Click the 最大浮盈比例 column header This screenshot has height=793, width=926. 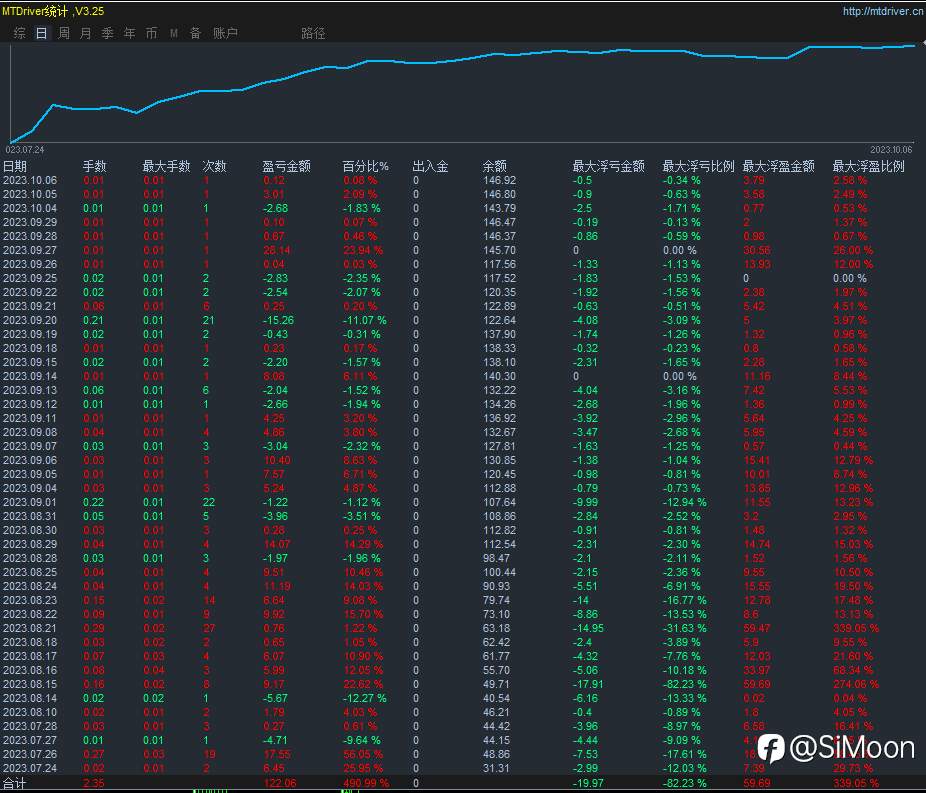click(x=868, y=167)
